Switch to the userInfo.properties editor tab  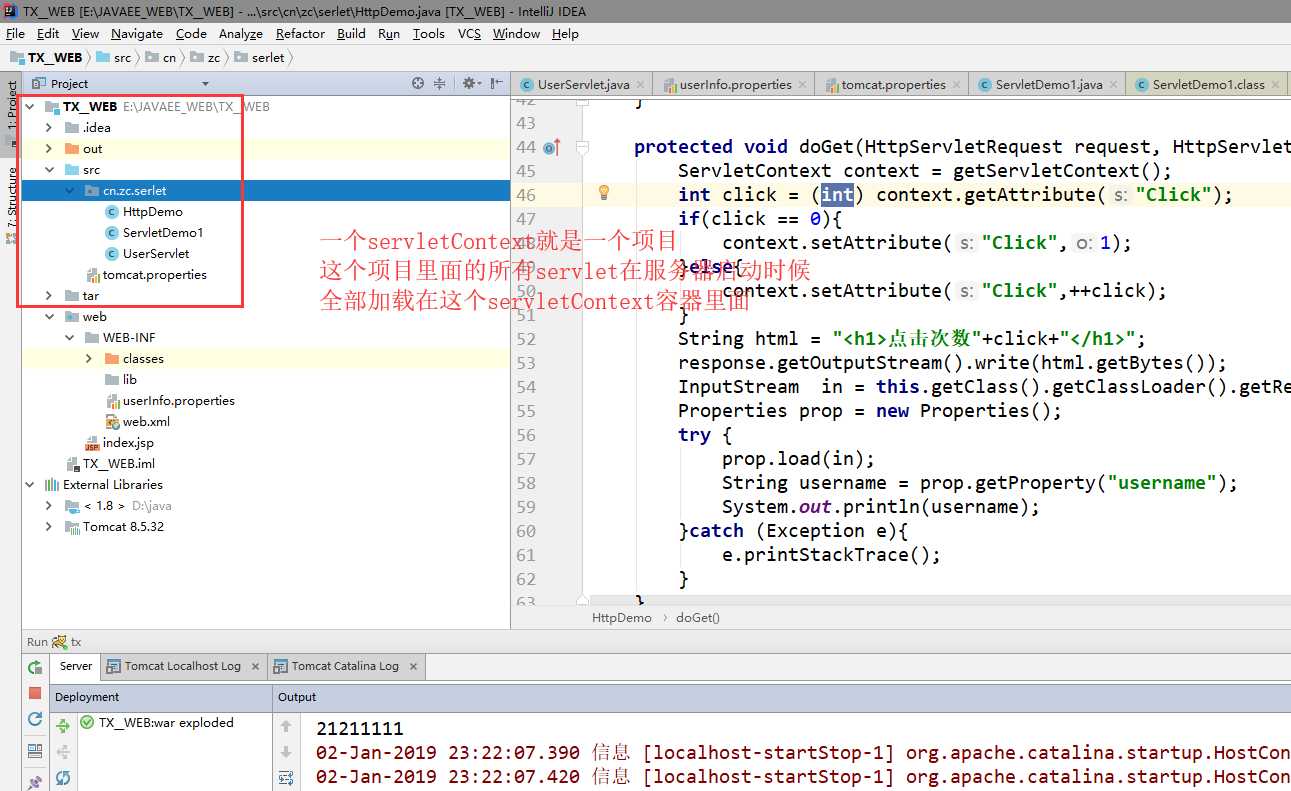pos(735,85)
